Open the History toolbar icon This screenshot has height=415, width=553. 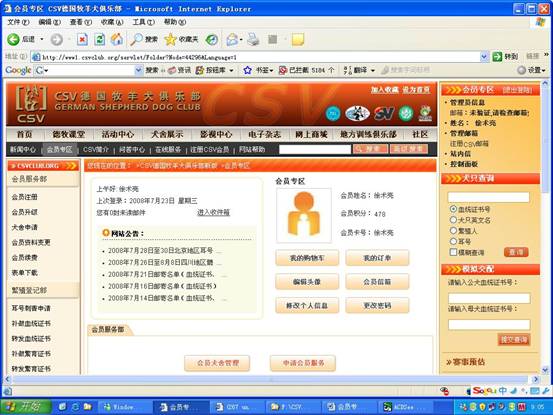[212, 39]
